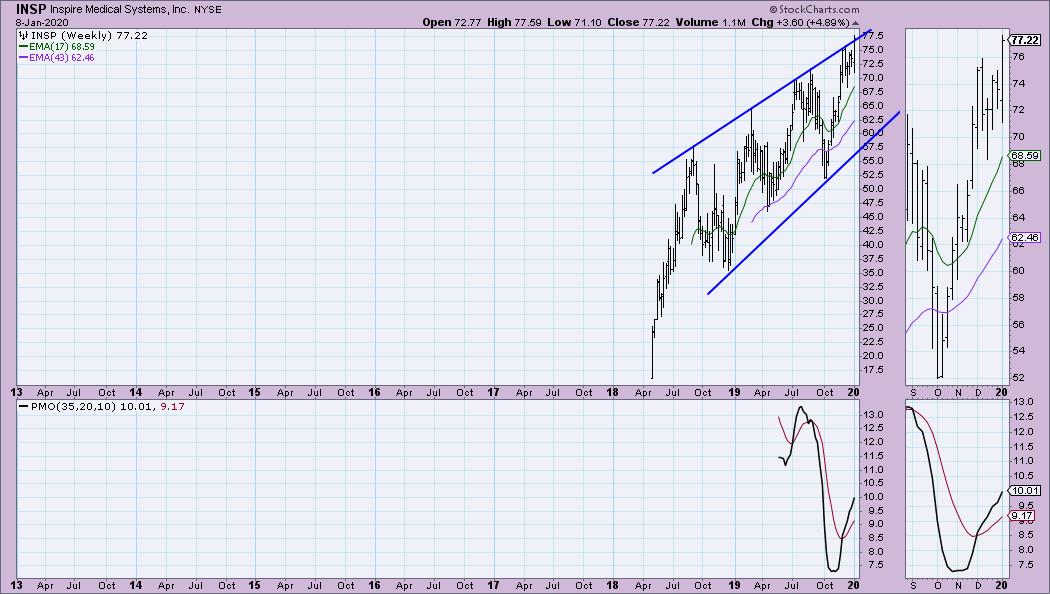Screen dimensions: 1050x594
Task: Click the boxed 9.17 PMO signal tag
Action: [x=1023, y=516]
